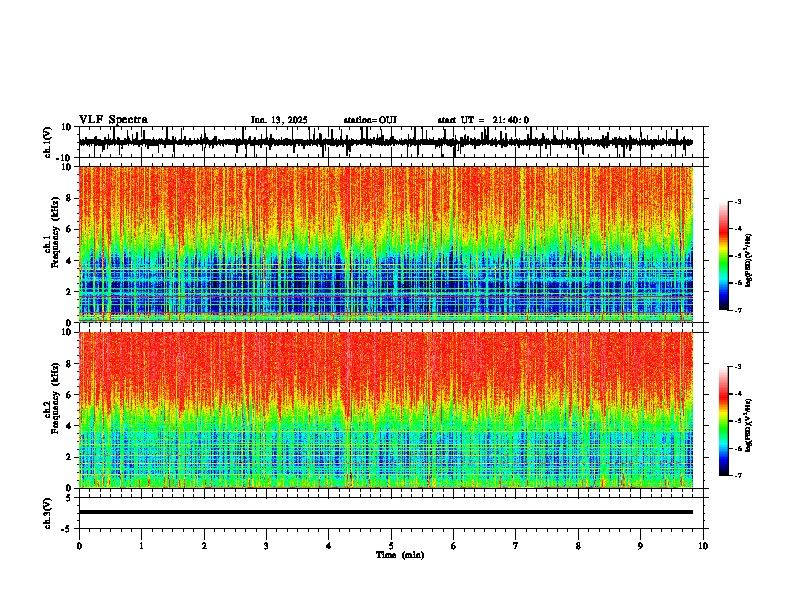Click the "-3" label on ch.2 color bar
The height and width of the screenshot is (612, 792).
(737, 367)
